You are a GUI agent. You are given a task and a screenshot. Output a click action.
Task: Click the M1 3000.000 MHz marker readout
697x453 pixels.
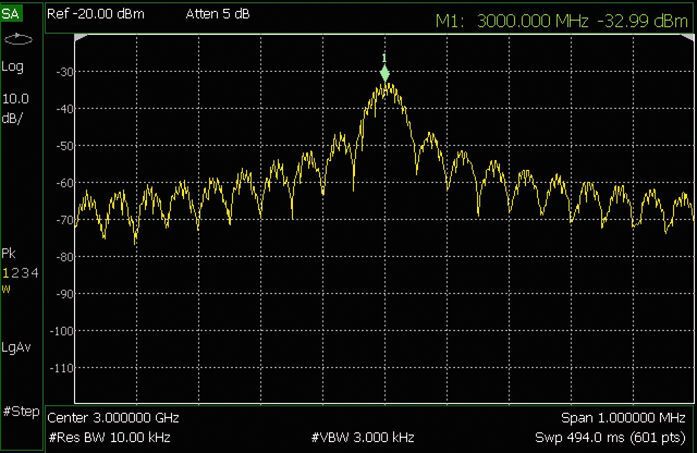pos(561,21)
